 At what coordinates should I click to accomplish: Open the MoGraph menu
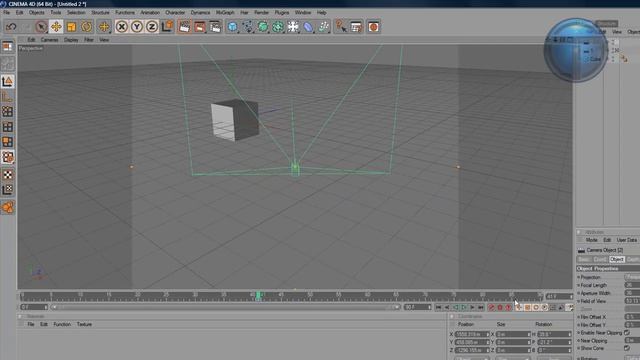pos(225,13)
